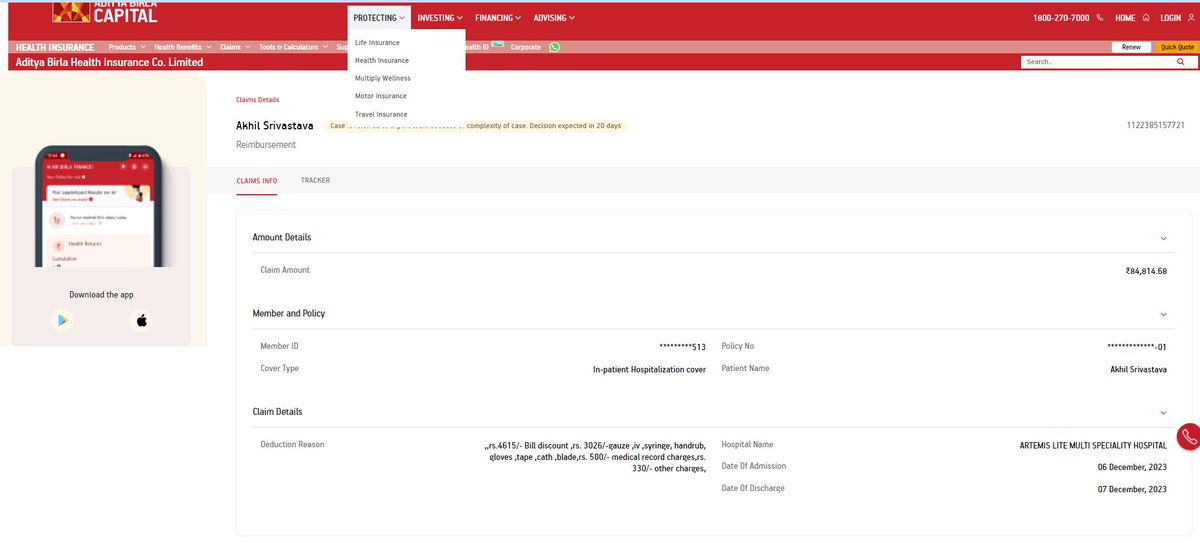This screenshot has width=1200, height=543.
Task: Expand the Claims menu
Action: point(235,47)
